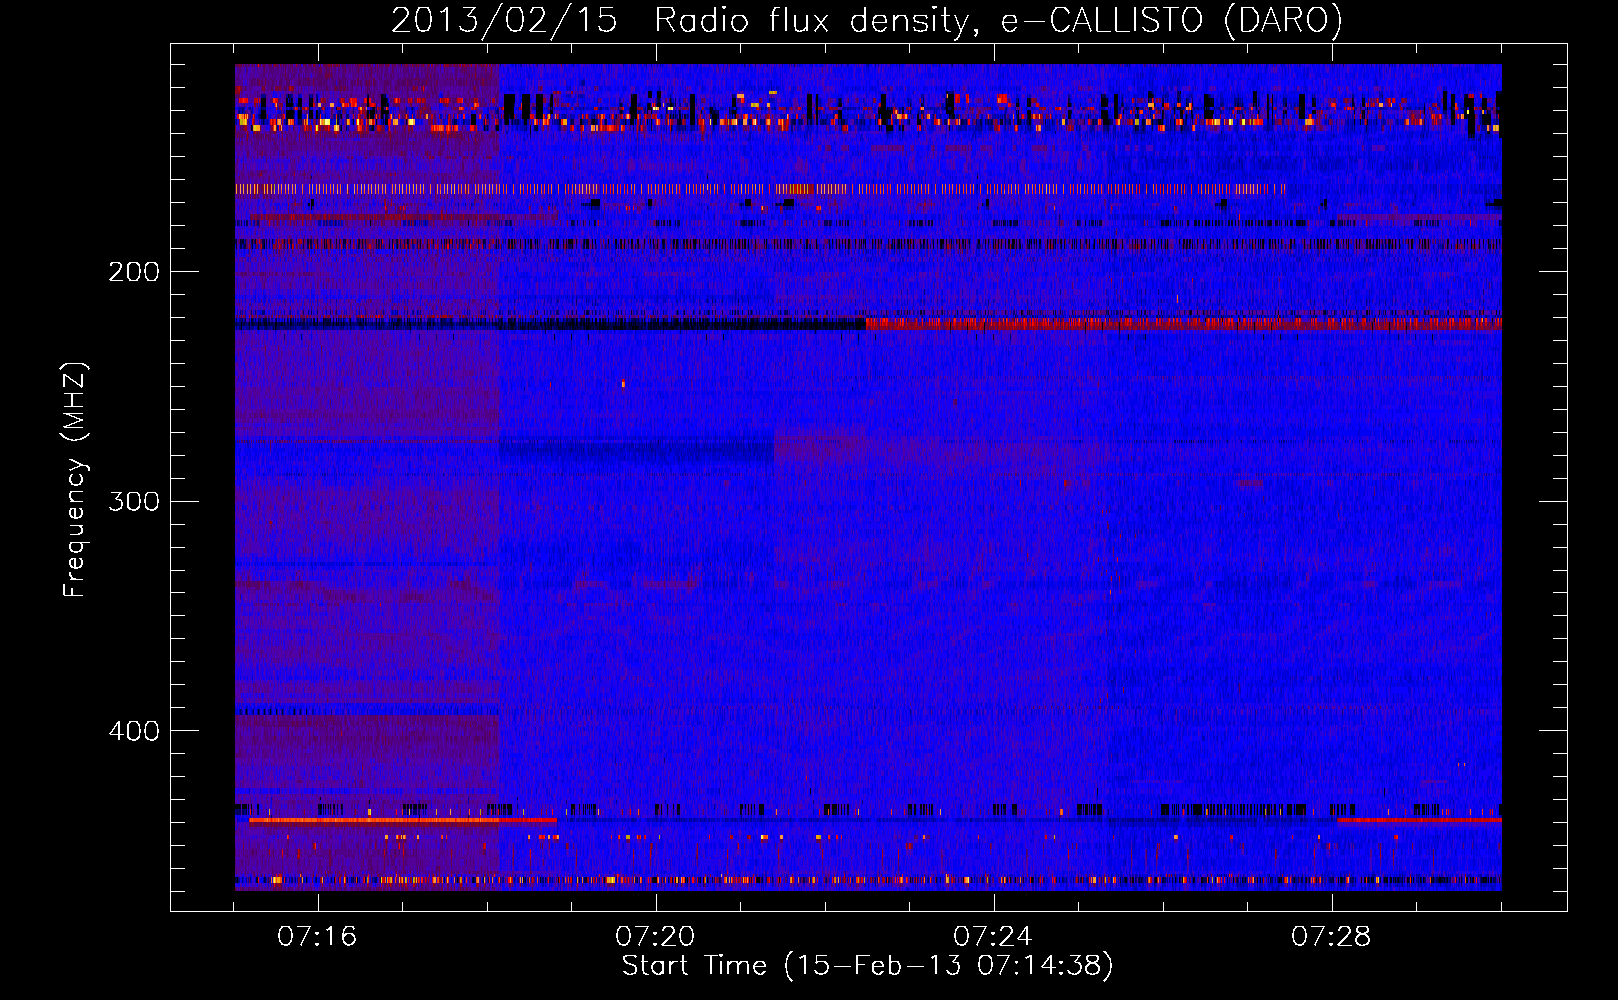Click the '07:16' time axis label
Screen dimensions: 1618x1000
(x=317, y=937)
